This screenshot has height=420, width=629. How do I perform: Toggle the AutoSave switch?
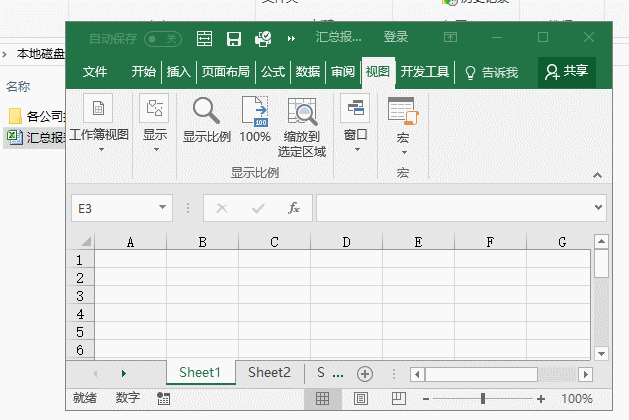[163, 39]
